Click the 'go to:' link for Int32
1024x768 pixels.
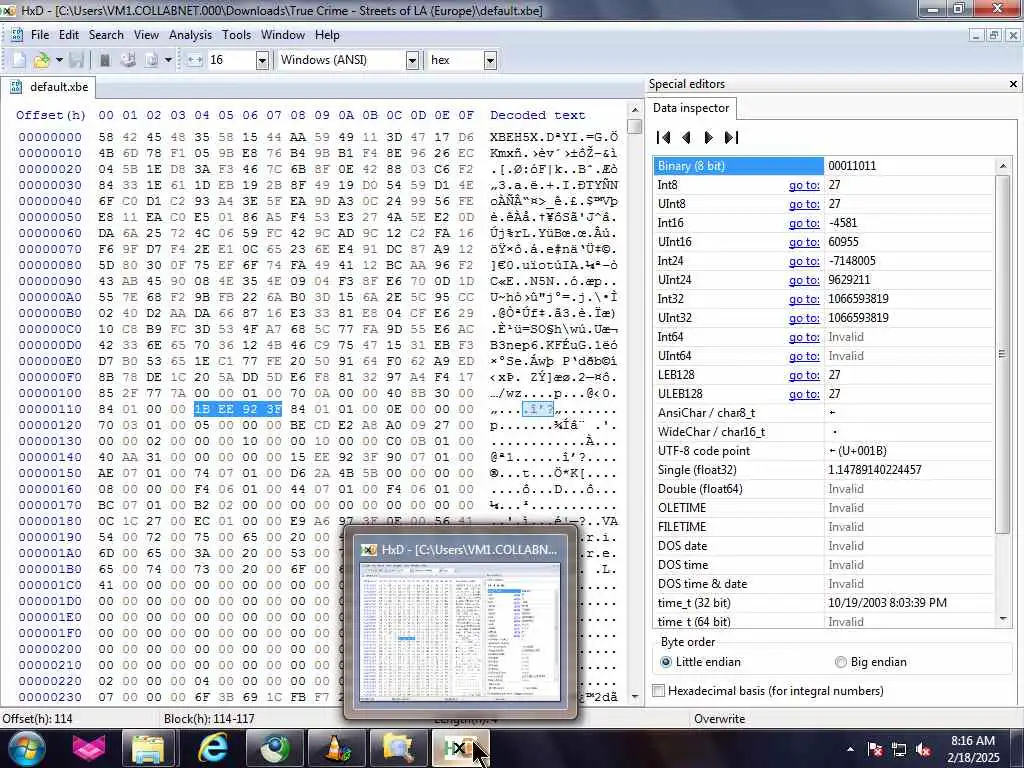[x=804, y=298]
